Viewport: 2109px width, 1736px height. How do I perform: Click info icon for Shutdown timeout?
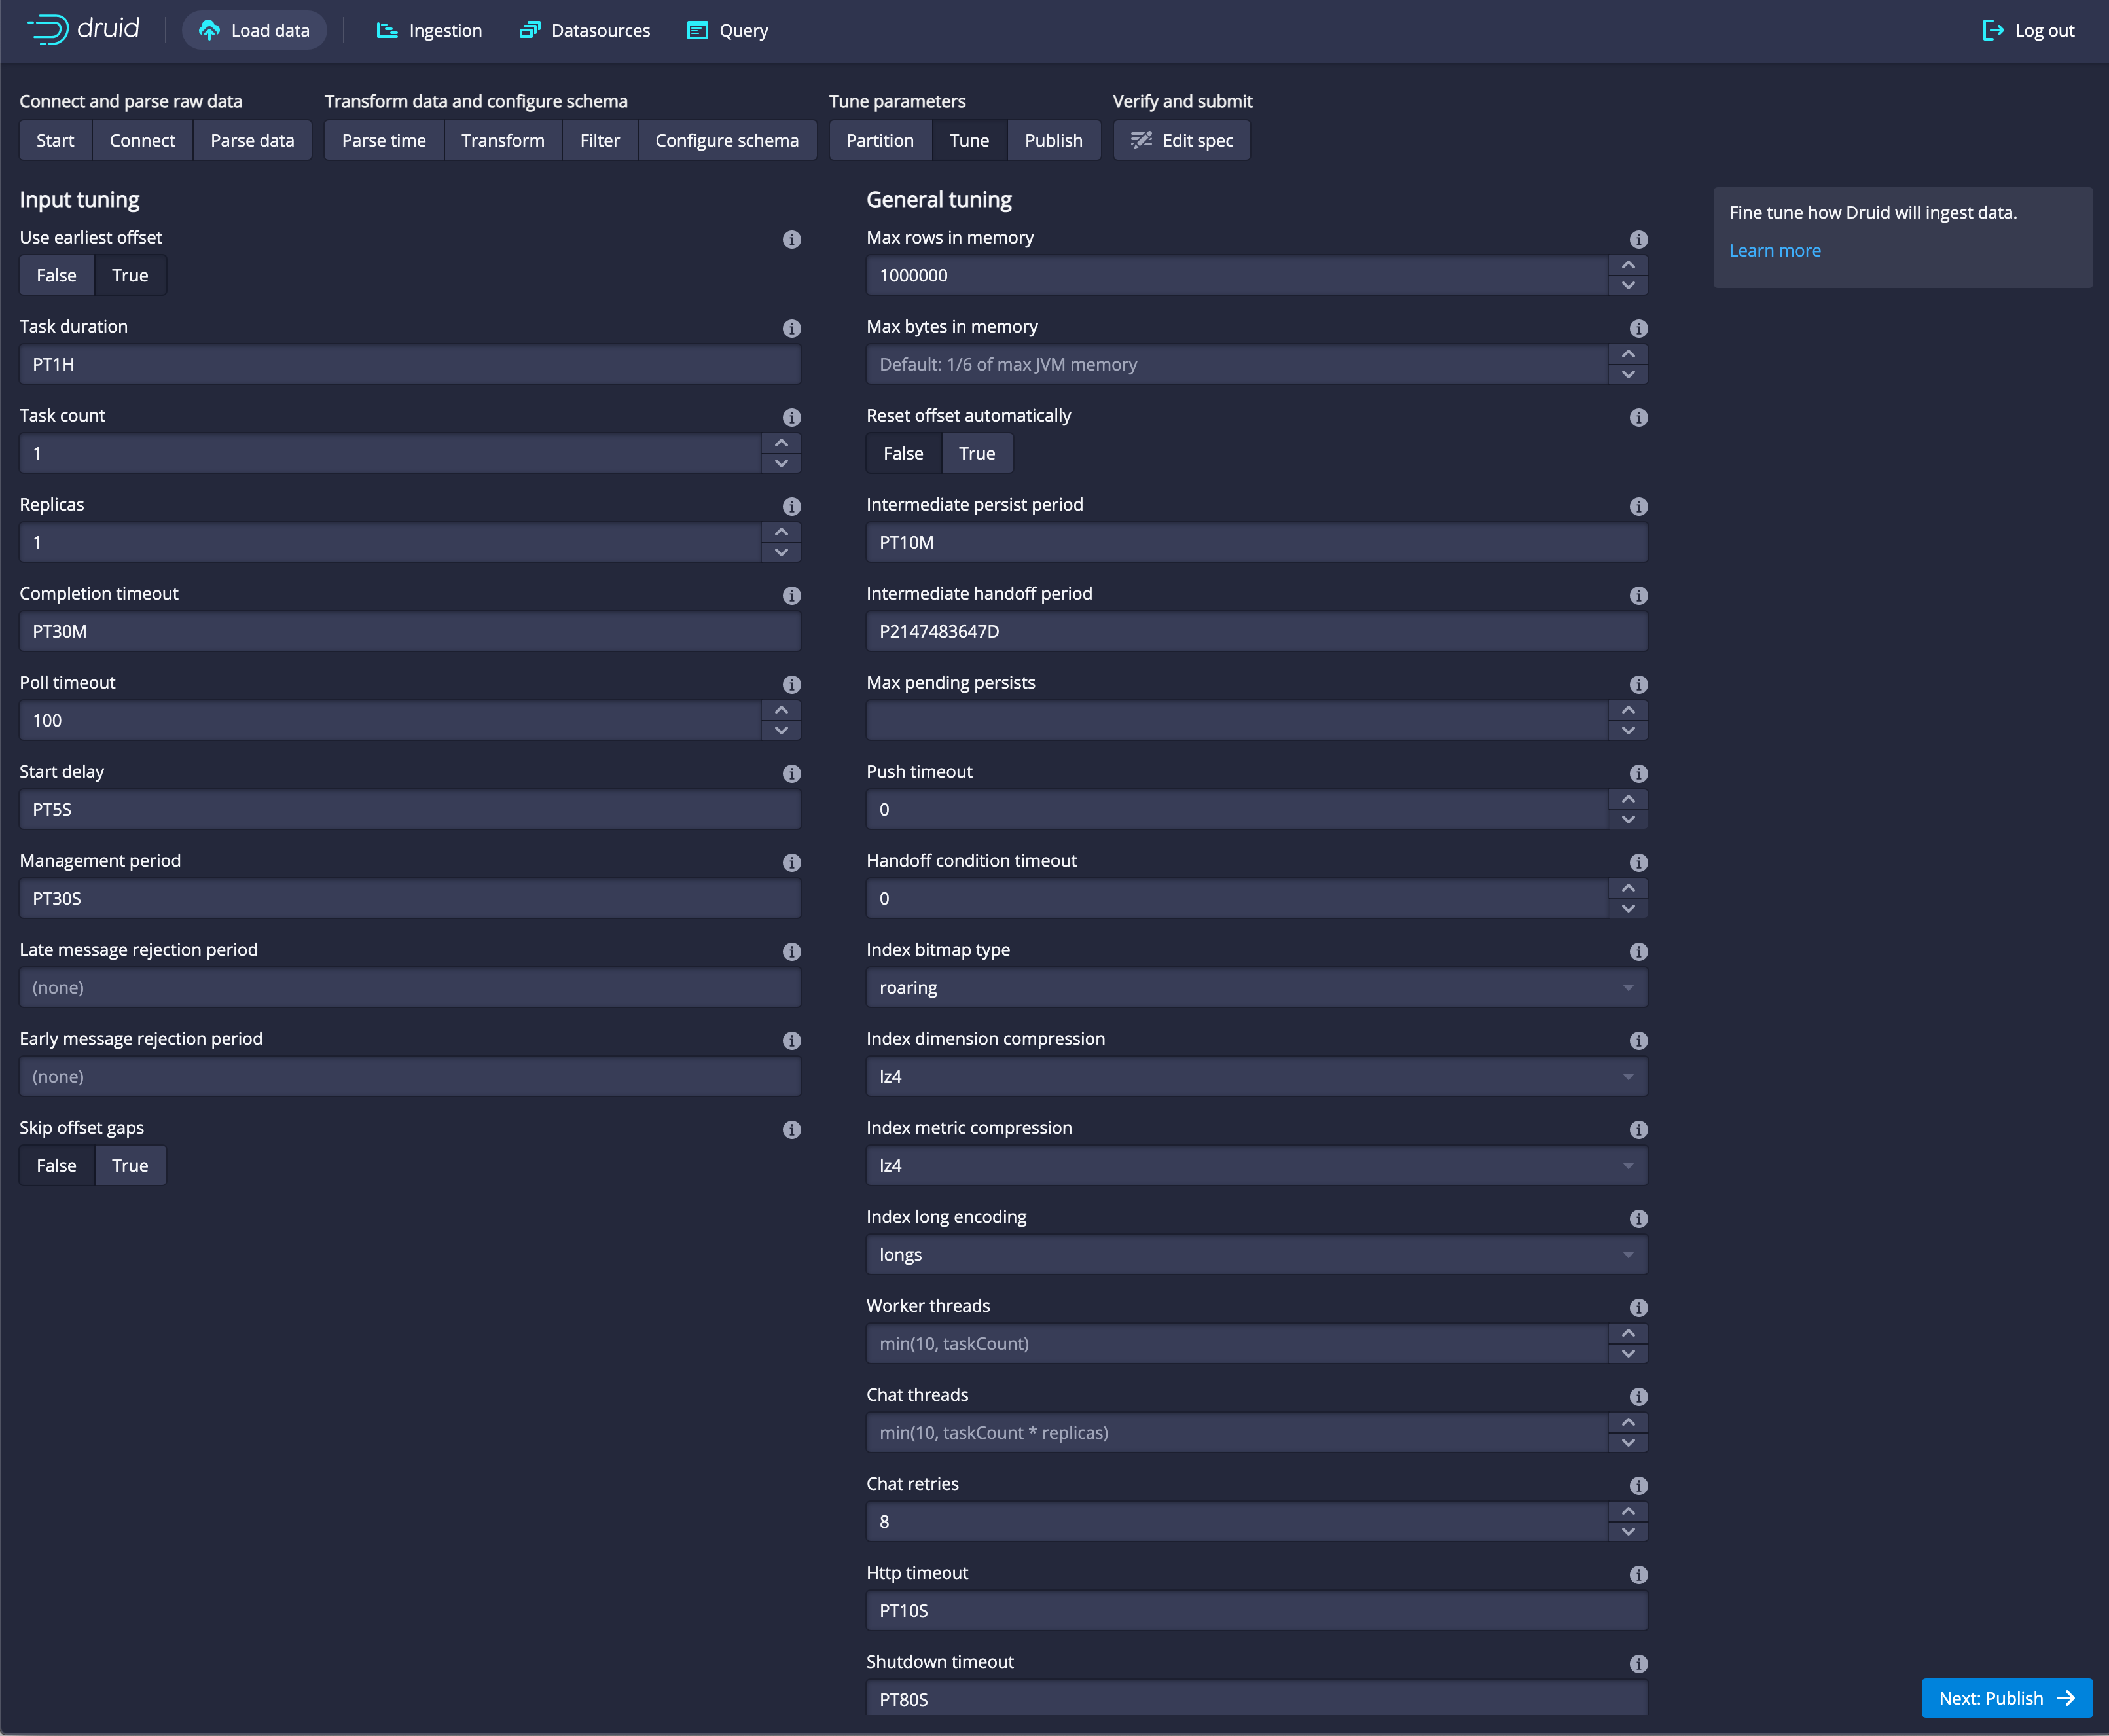pos(1638,1663)
